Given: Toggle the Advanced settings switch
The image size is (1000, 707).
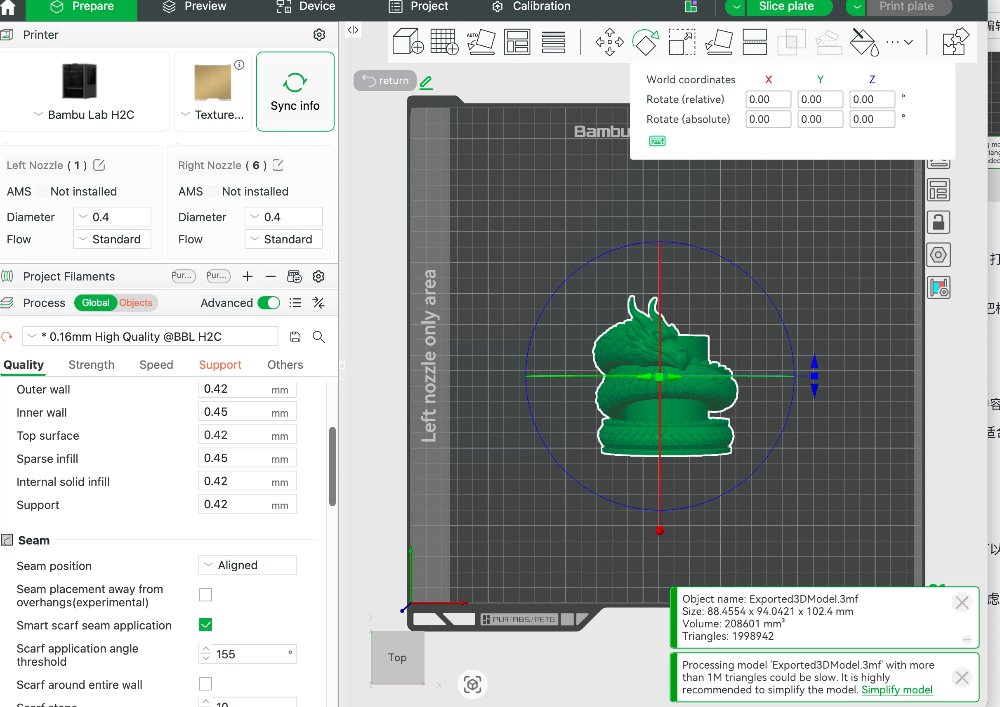Looking at the screenshot, I should [x=268, y=303].
